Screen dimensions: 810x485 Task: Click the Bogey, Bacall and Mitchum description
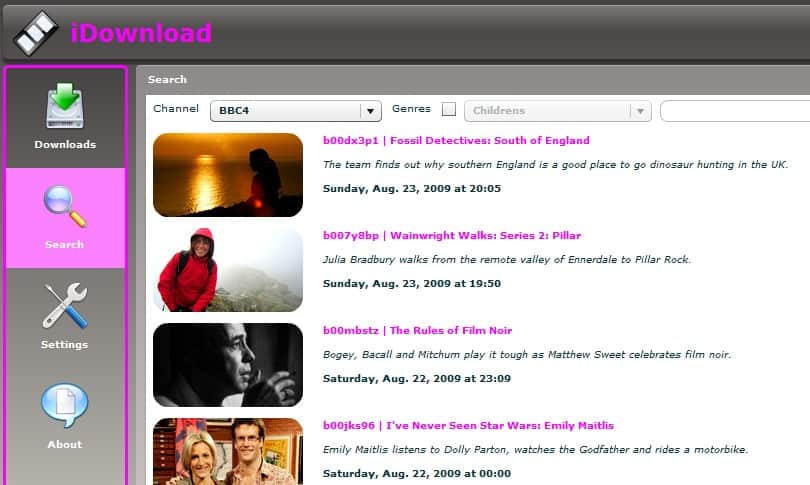point(527,354)
